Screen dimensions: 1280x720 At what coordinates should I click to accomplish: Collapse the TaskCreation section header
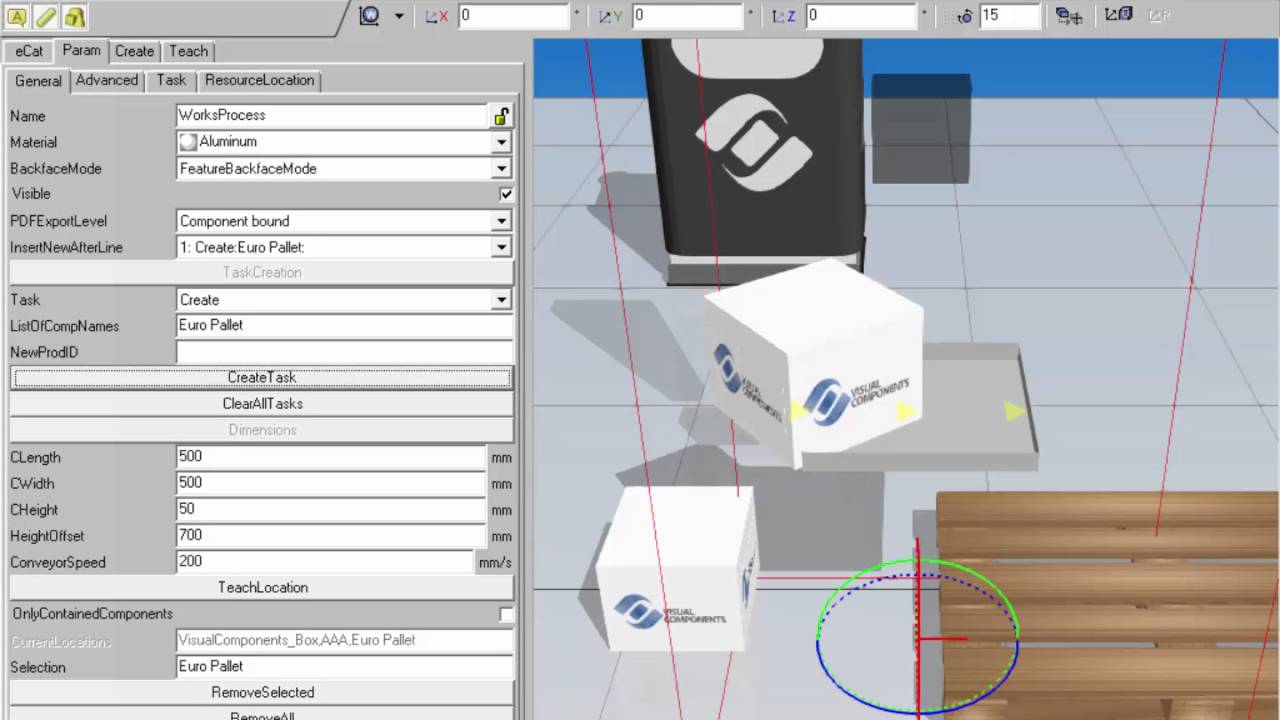pos(262,272)
